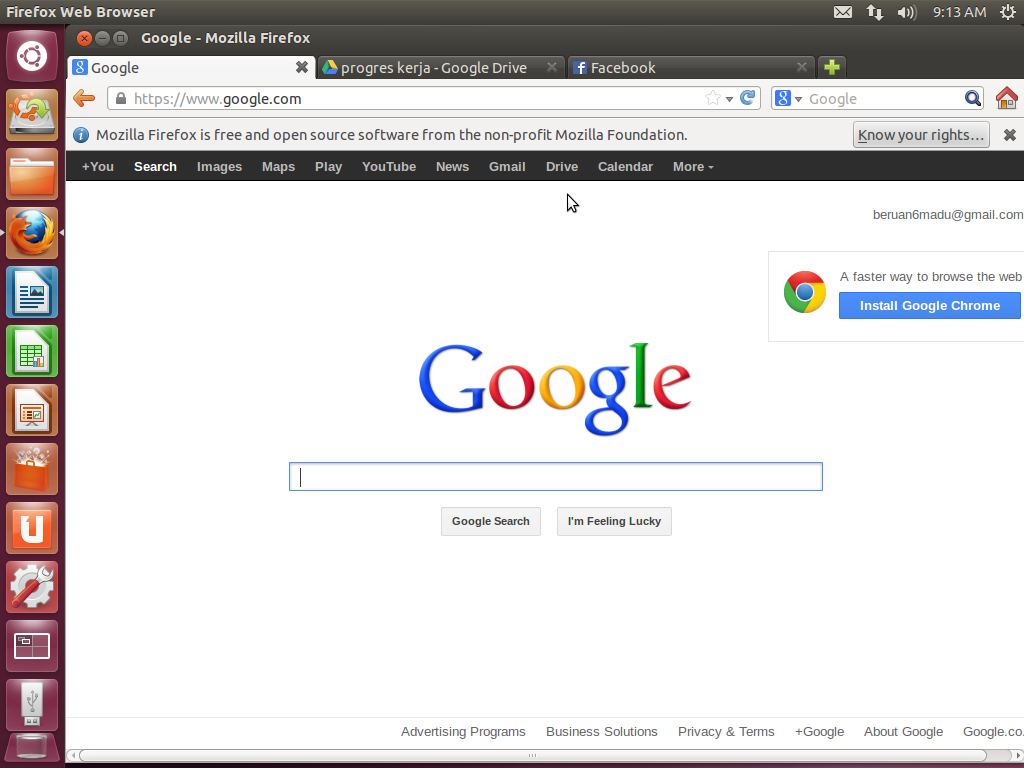1024x768 pixels.
Task: Click +You in the Google bar
Action: 97,167
